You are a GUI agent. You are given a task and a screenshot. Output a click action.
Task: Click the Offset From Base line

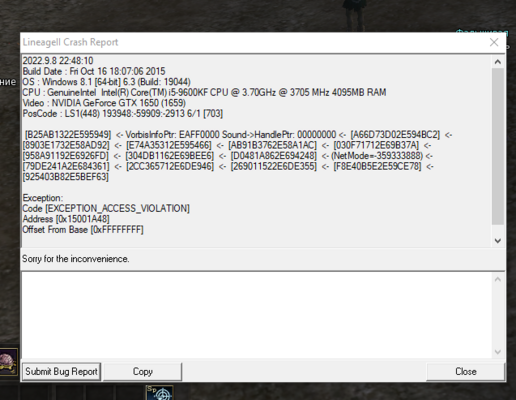pos(83,230)
